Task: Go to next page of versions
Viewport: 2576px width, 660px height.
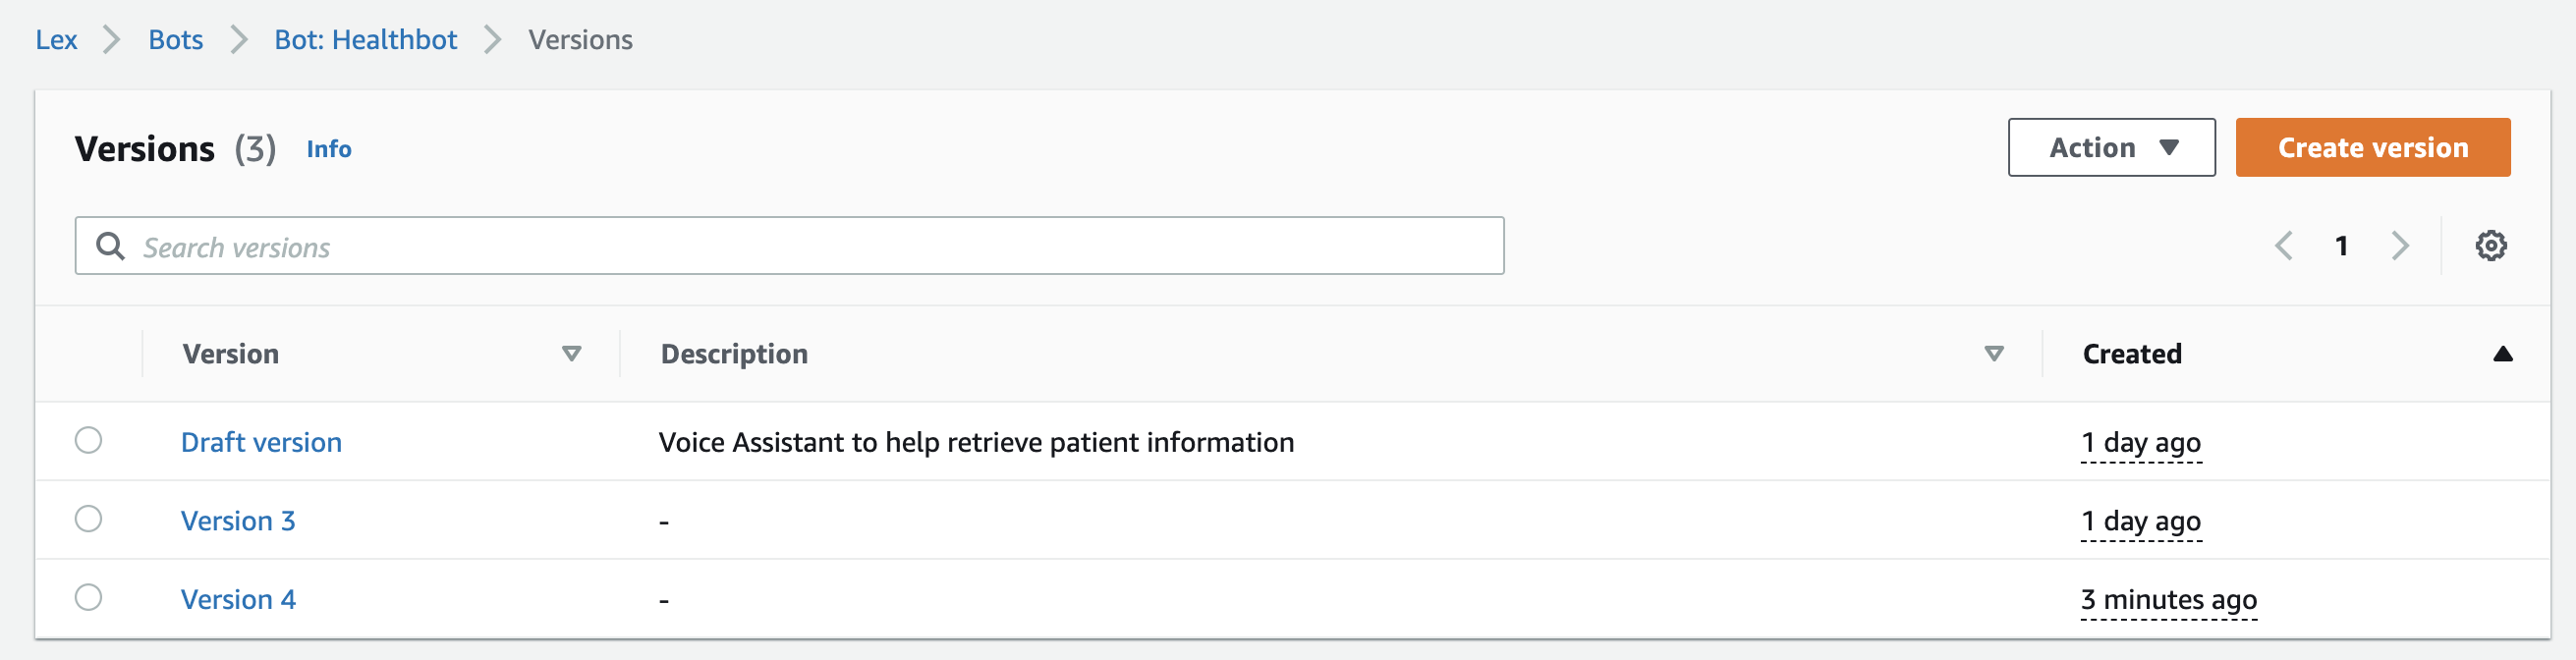Action: (x=2400, y=246)
